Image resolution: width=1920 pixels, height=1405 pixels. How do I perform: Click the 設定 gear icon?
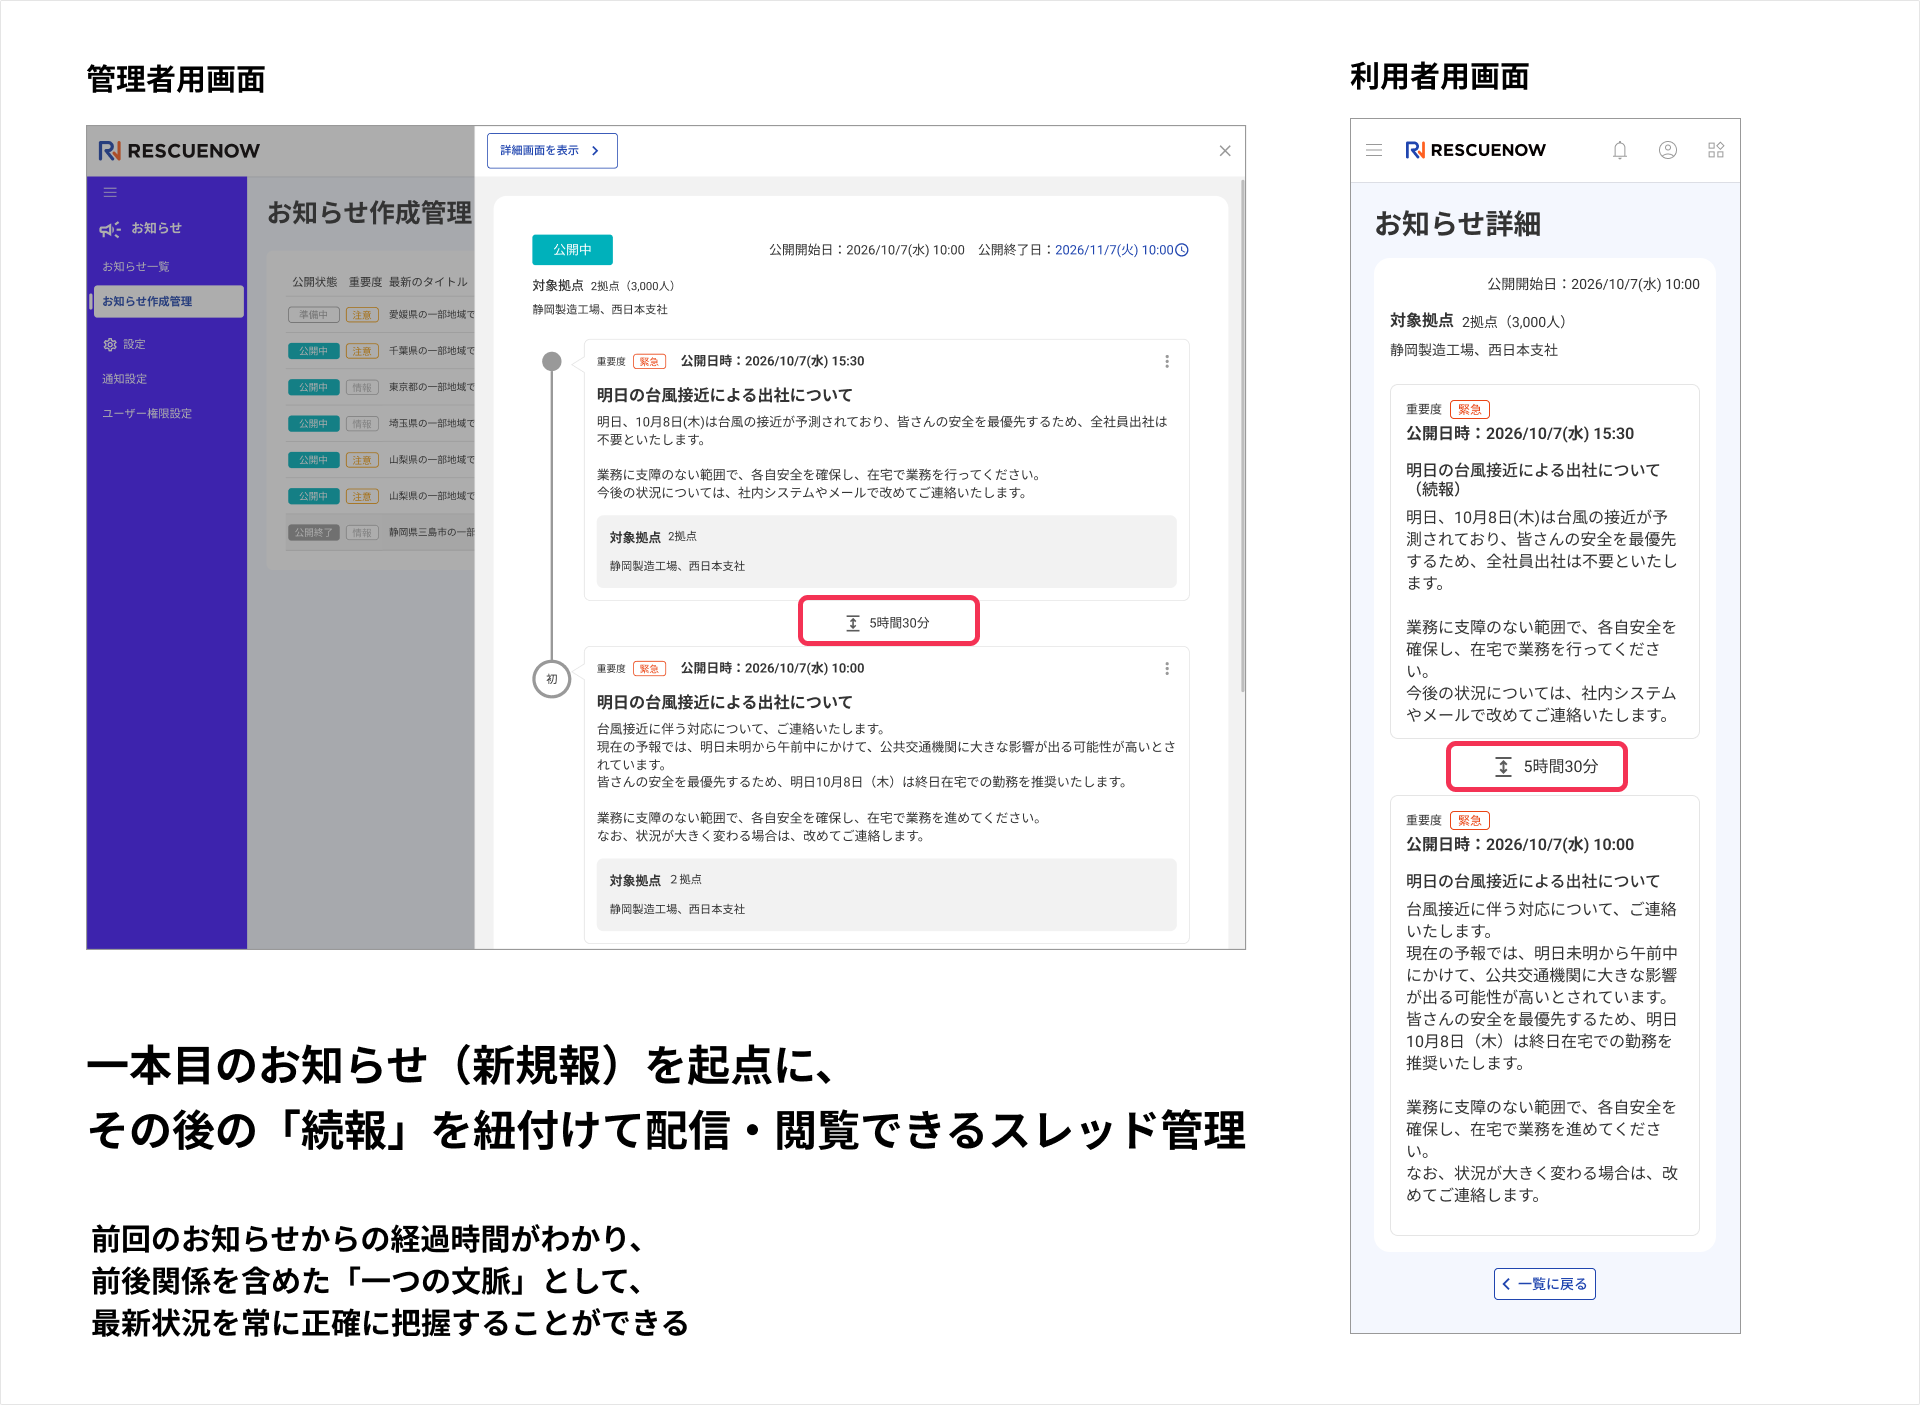pos(110,344)
